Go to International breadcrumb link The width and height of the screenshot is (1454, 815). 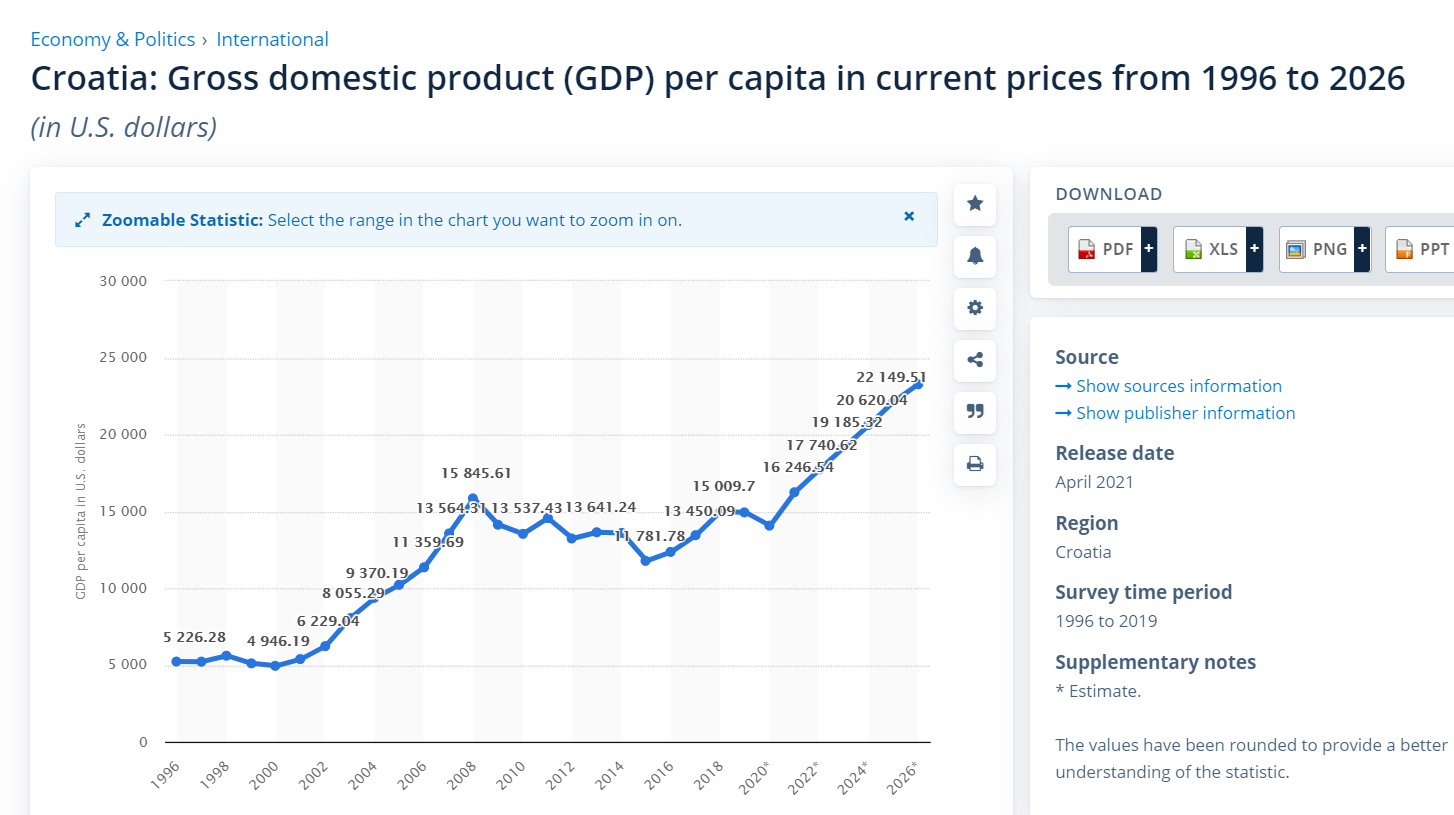pyautogui.click(x=272, y=40)
